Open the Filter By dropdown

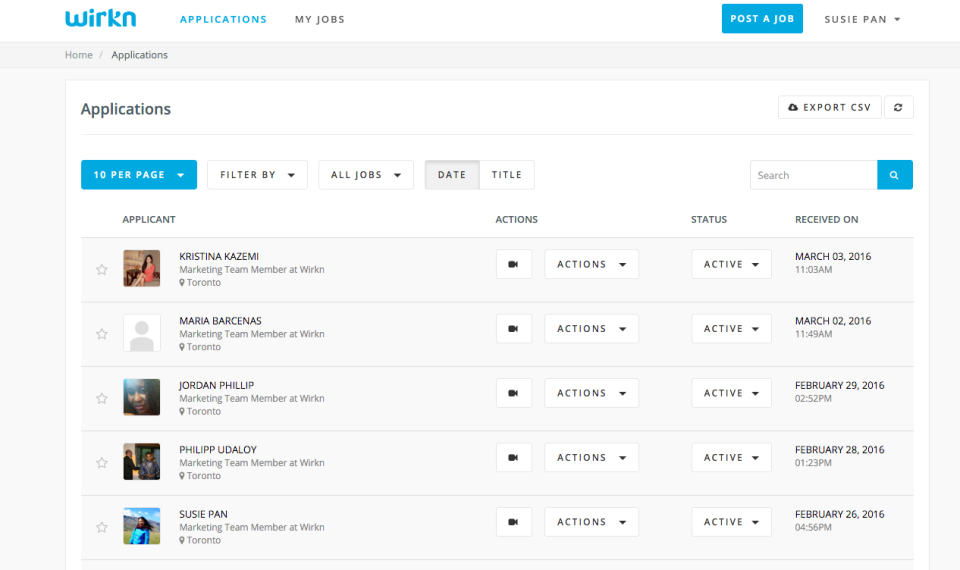pyautogui.click(x=257, y=175)
